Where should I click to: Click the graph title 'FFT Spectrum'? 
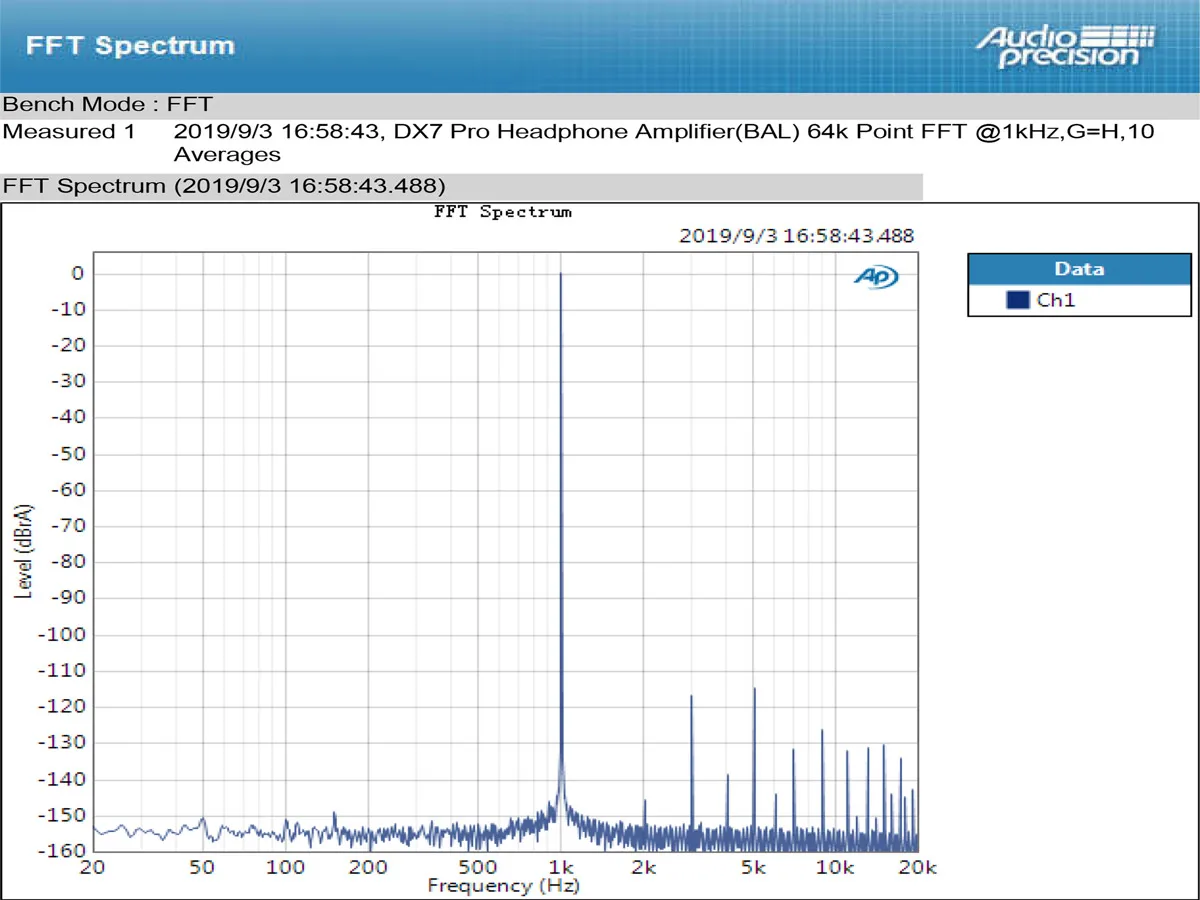click(x=503, y=212)
